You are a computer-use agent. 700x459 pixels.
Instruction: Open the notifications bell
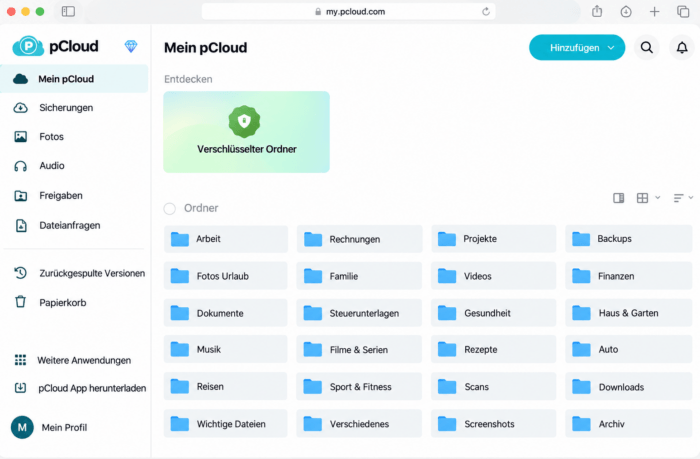682,47
